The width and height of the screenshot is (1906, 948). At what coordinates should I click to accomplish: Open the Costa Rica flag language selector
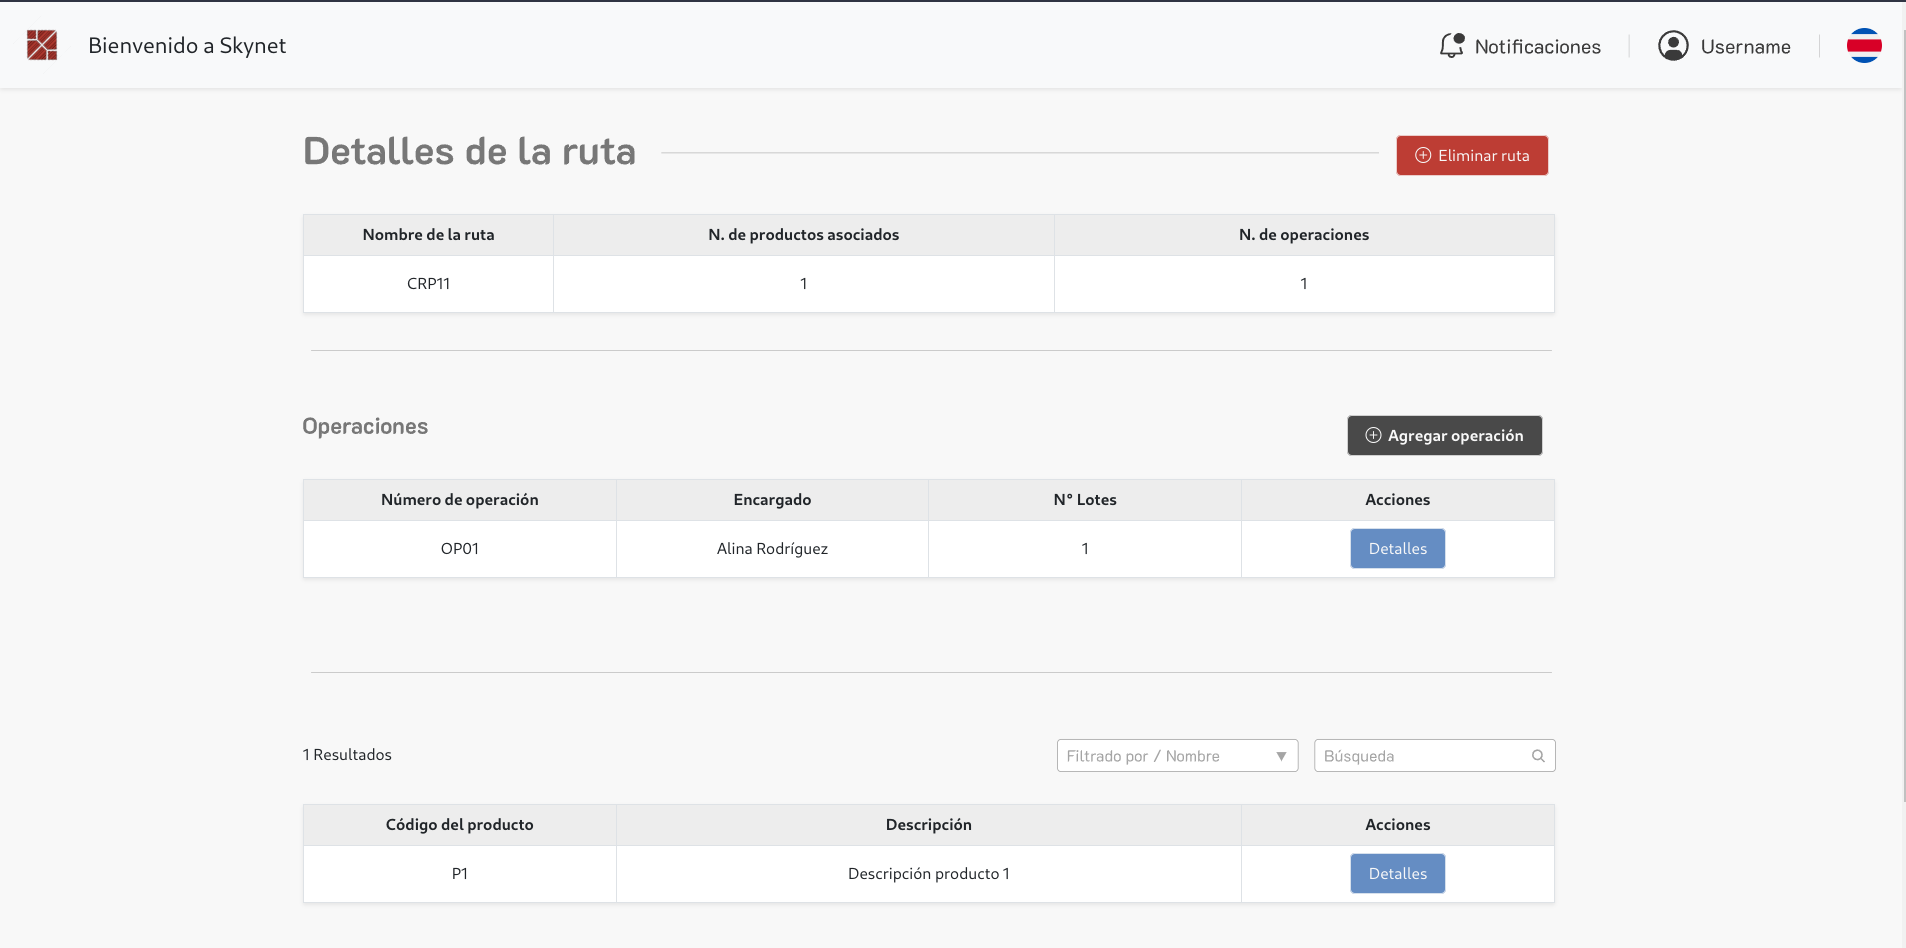pyautogui.click(x=1864, y=45)
